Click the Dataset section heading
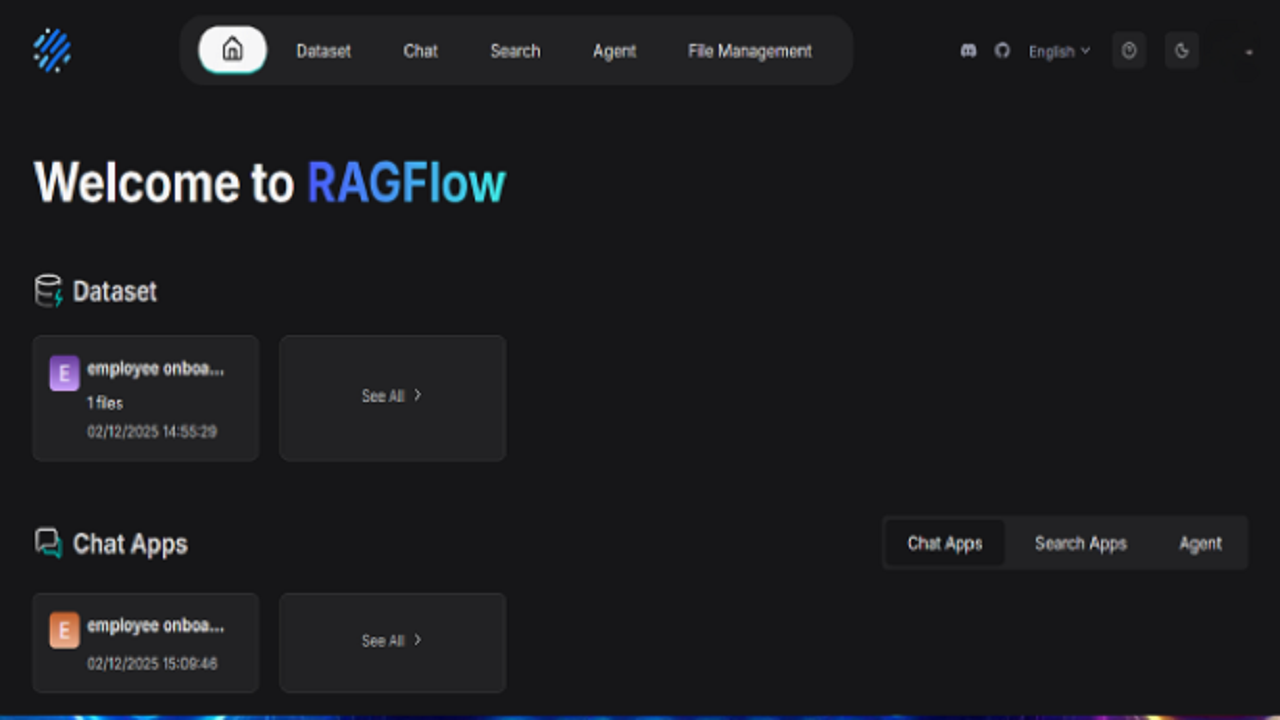 [115, 291]
